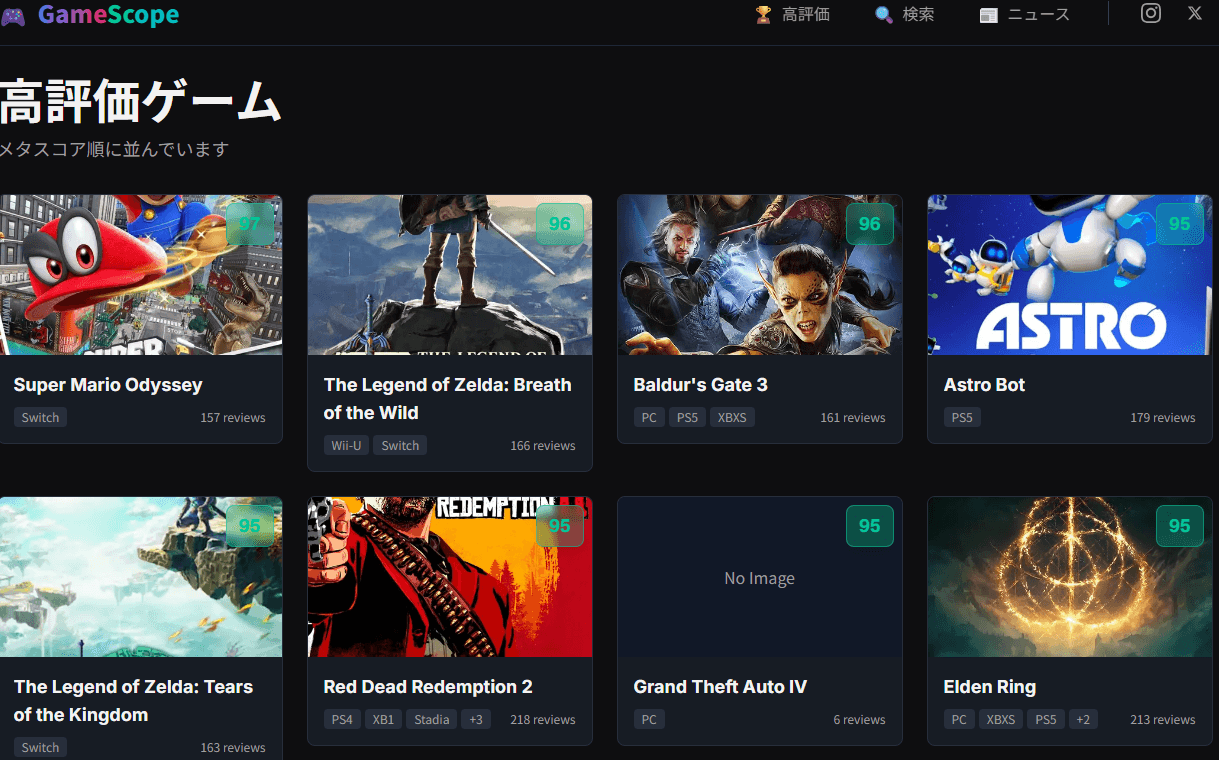Select the Wii-U tag on Breath of the Wild

347,445
